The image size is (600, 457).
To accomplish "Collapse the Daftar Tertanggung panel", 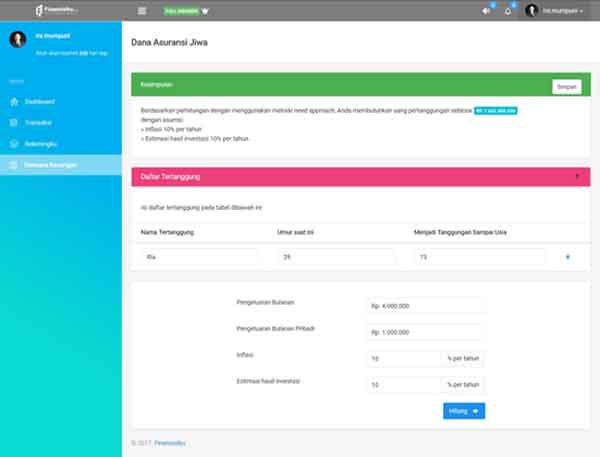I will [577, 177].
